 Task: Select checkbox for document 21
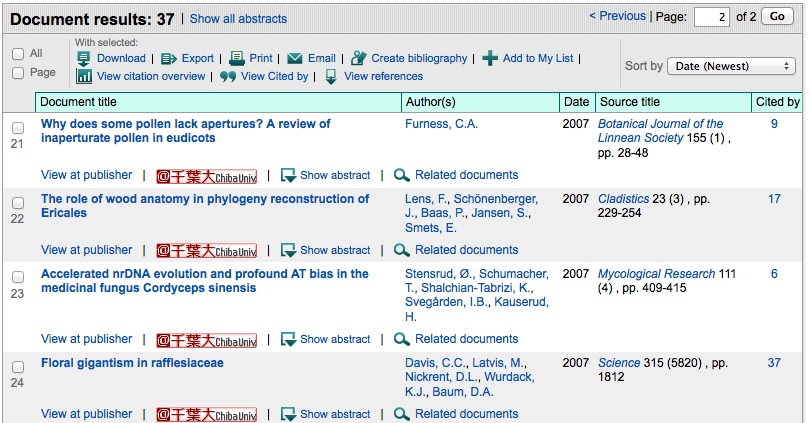coord(18,128)
